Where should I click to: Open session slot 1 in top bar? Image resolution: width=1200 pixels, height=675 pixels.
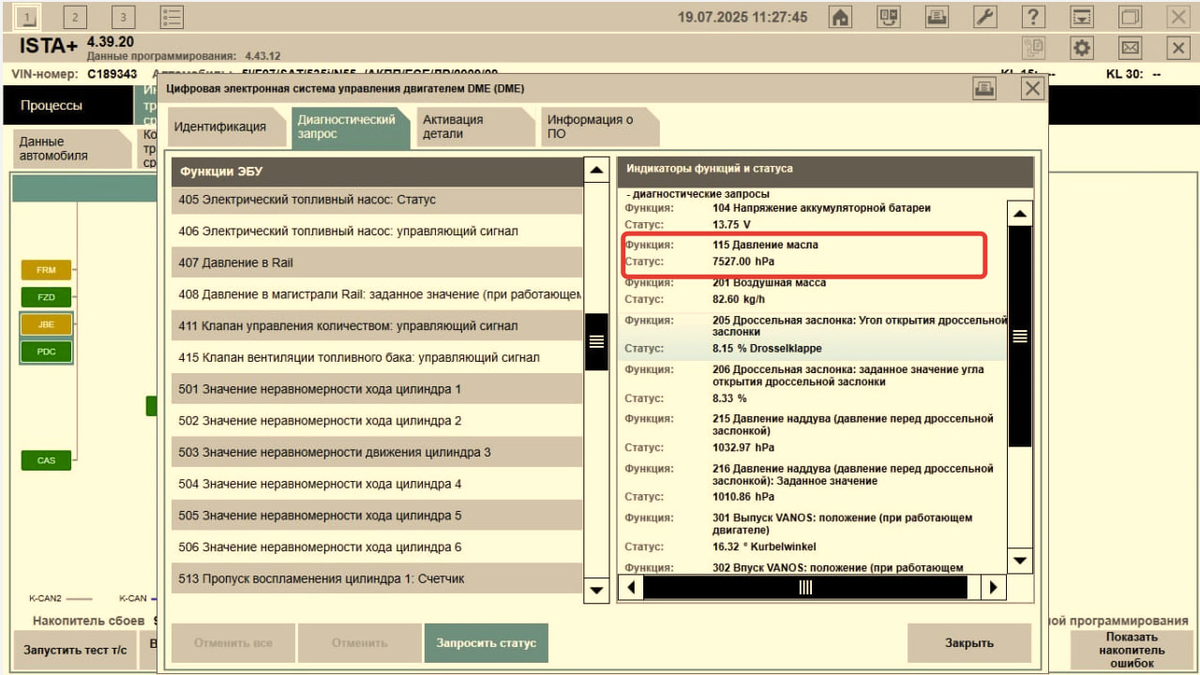pyautogui.click(x=29, y=17)
